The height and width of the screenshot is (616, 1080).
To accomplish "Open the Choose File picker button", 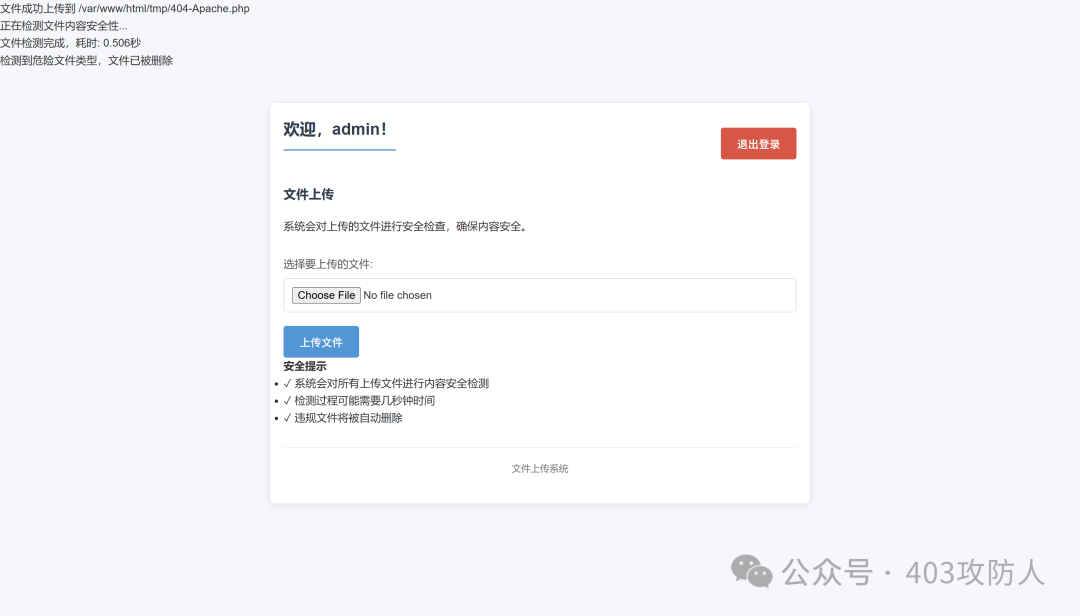I will point(326,295).
